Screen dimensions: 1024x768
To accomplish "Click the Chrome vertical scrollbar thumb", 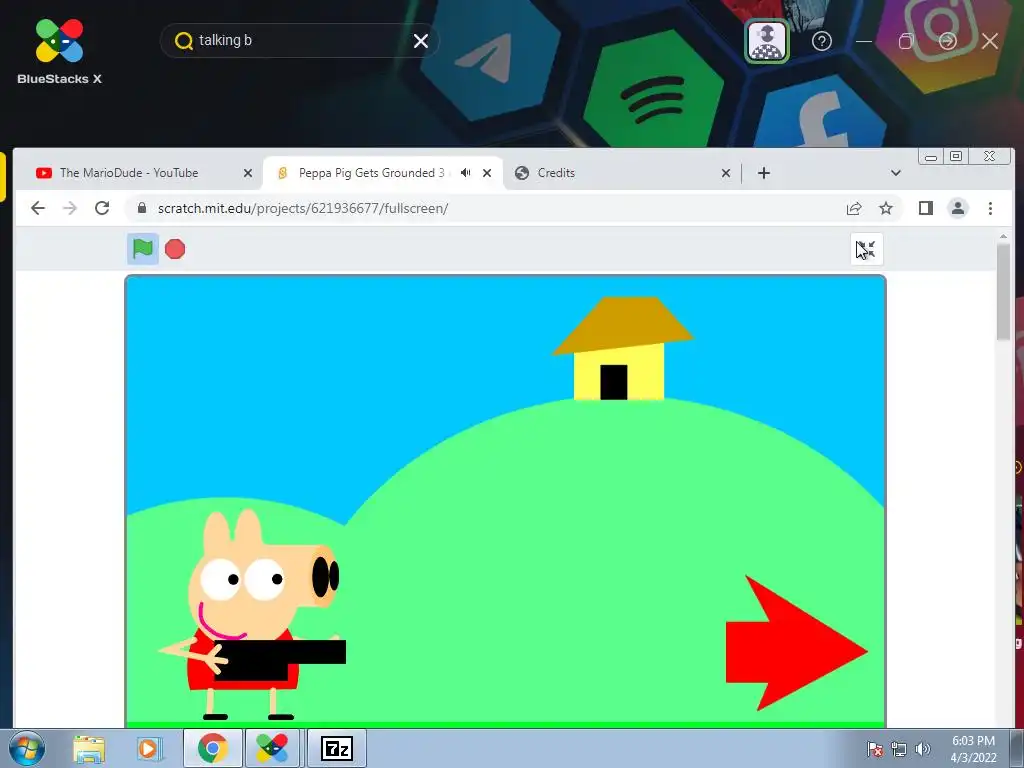I will coord(1003,291).
